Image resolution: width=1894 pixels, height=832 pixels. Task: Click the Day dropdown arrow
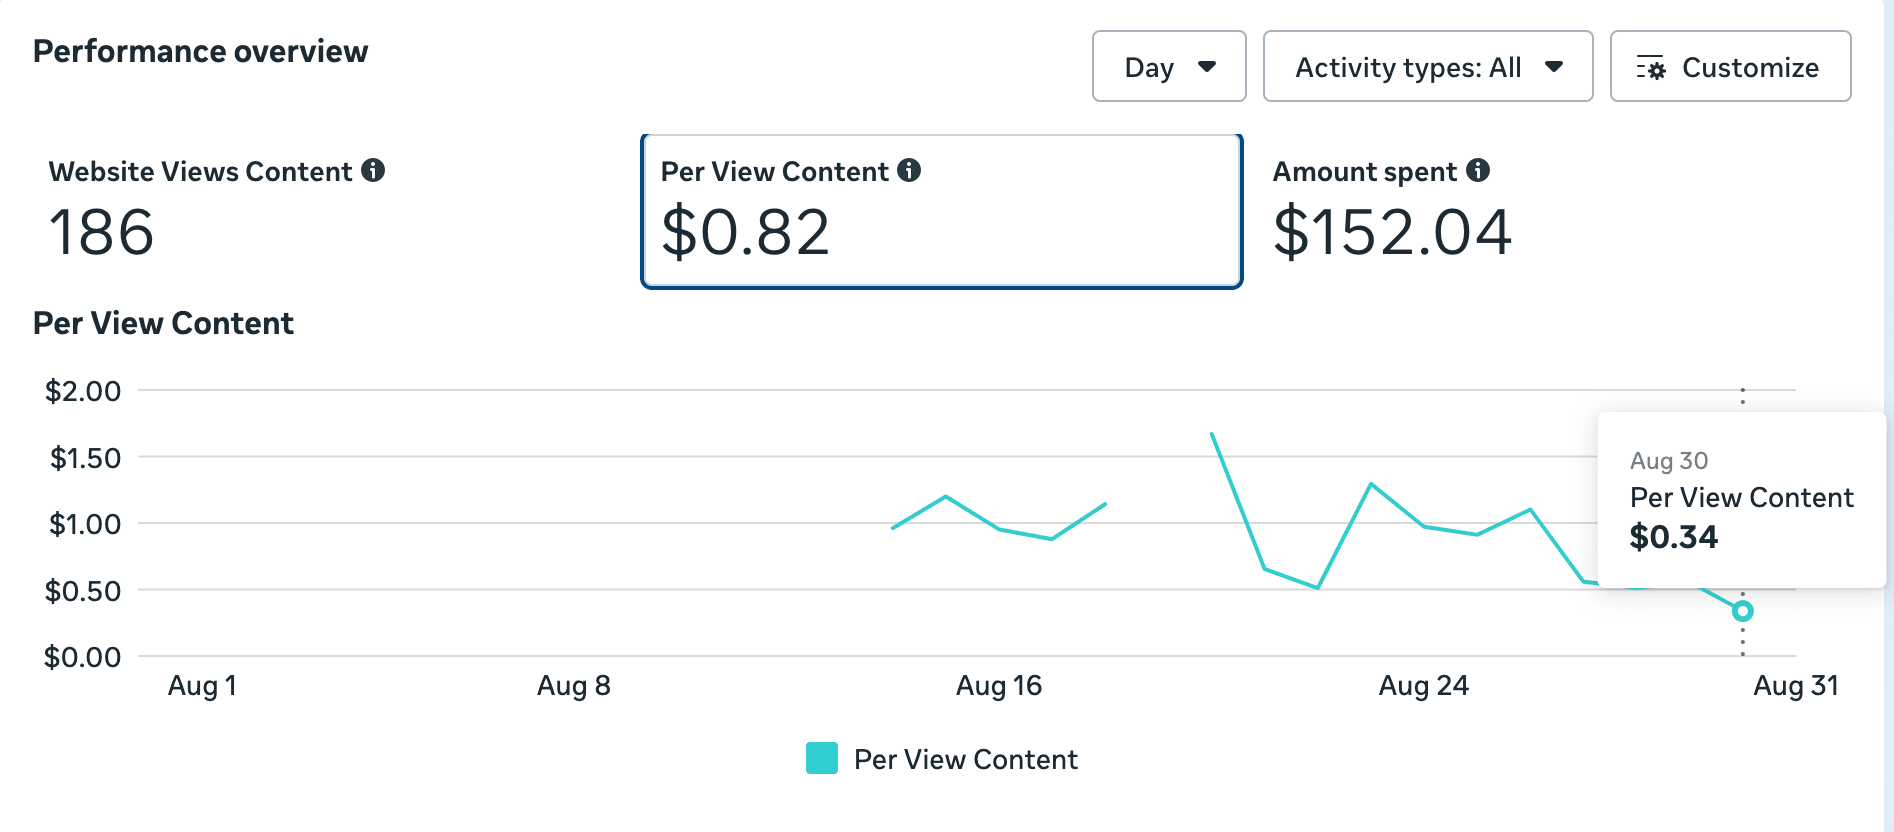(1207, 67)
